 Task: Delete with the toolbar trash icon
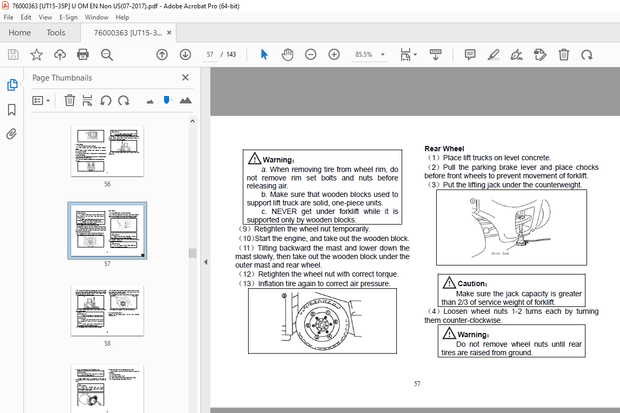tap(564, 55)
